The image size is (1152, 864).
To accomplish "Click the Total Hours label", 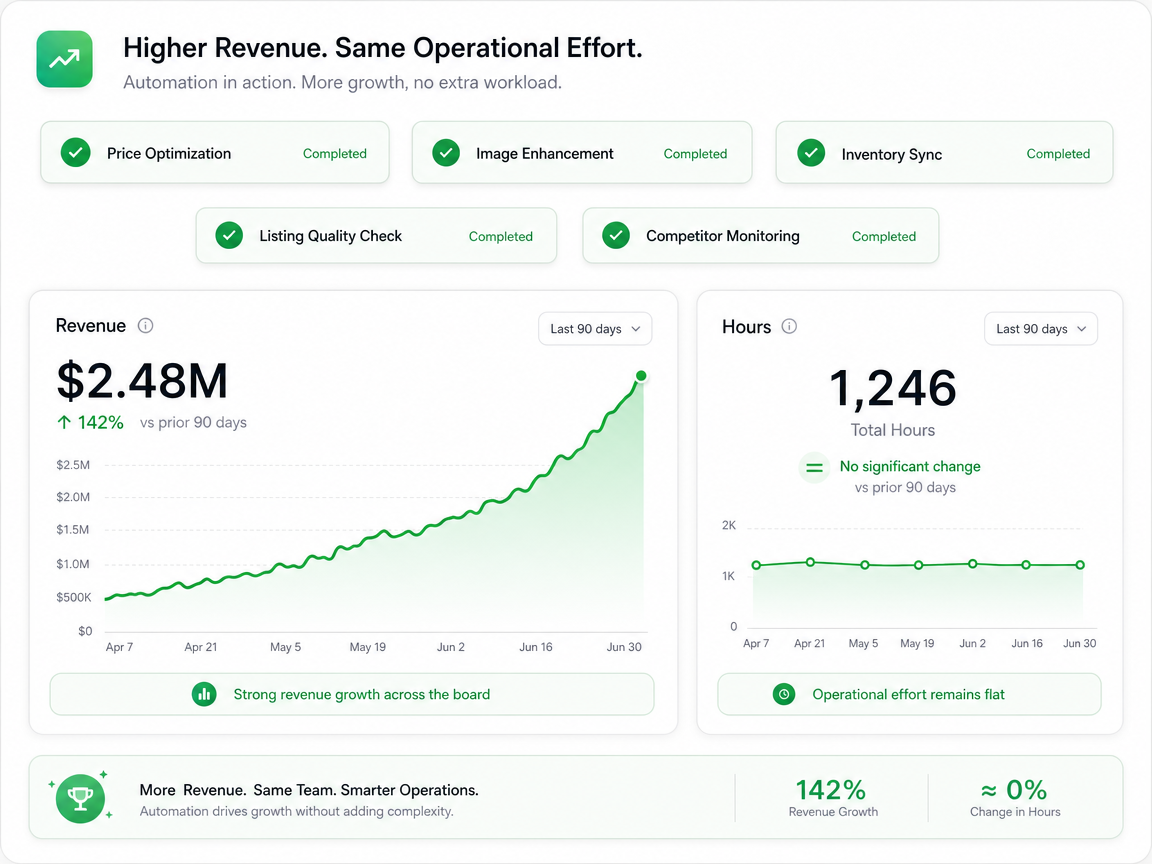I will [893, 430].
